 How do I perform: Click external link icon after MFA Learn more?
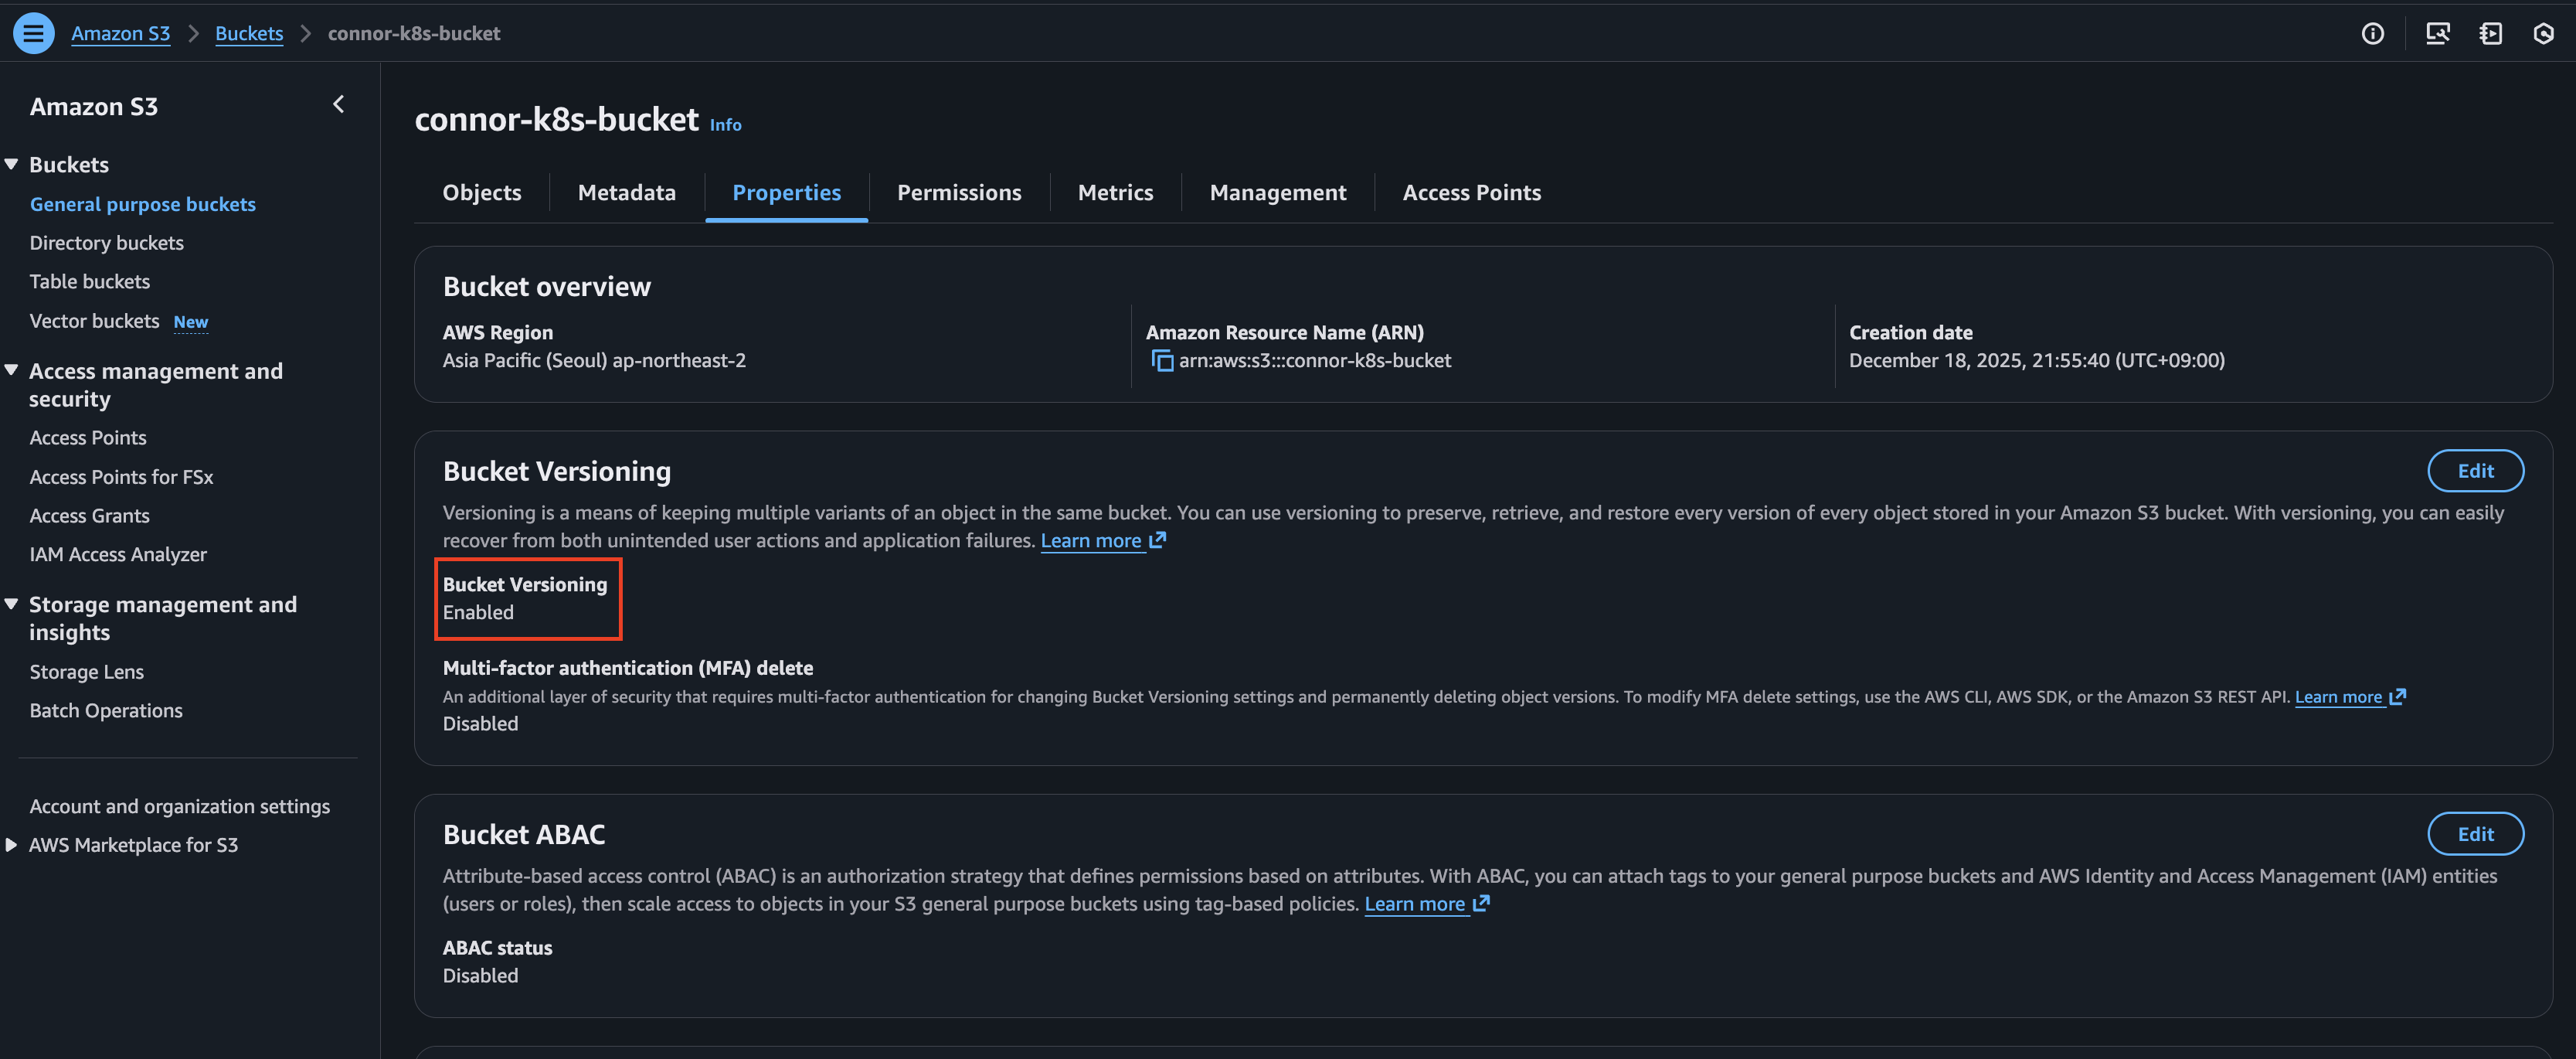click(x=2397, y=697)
